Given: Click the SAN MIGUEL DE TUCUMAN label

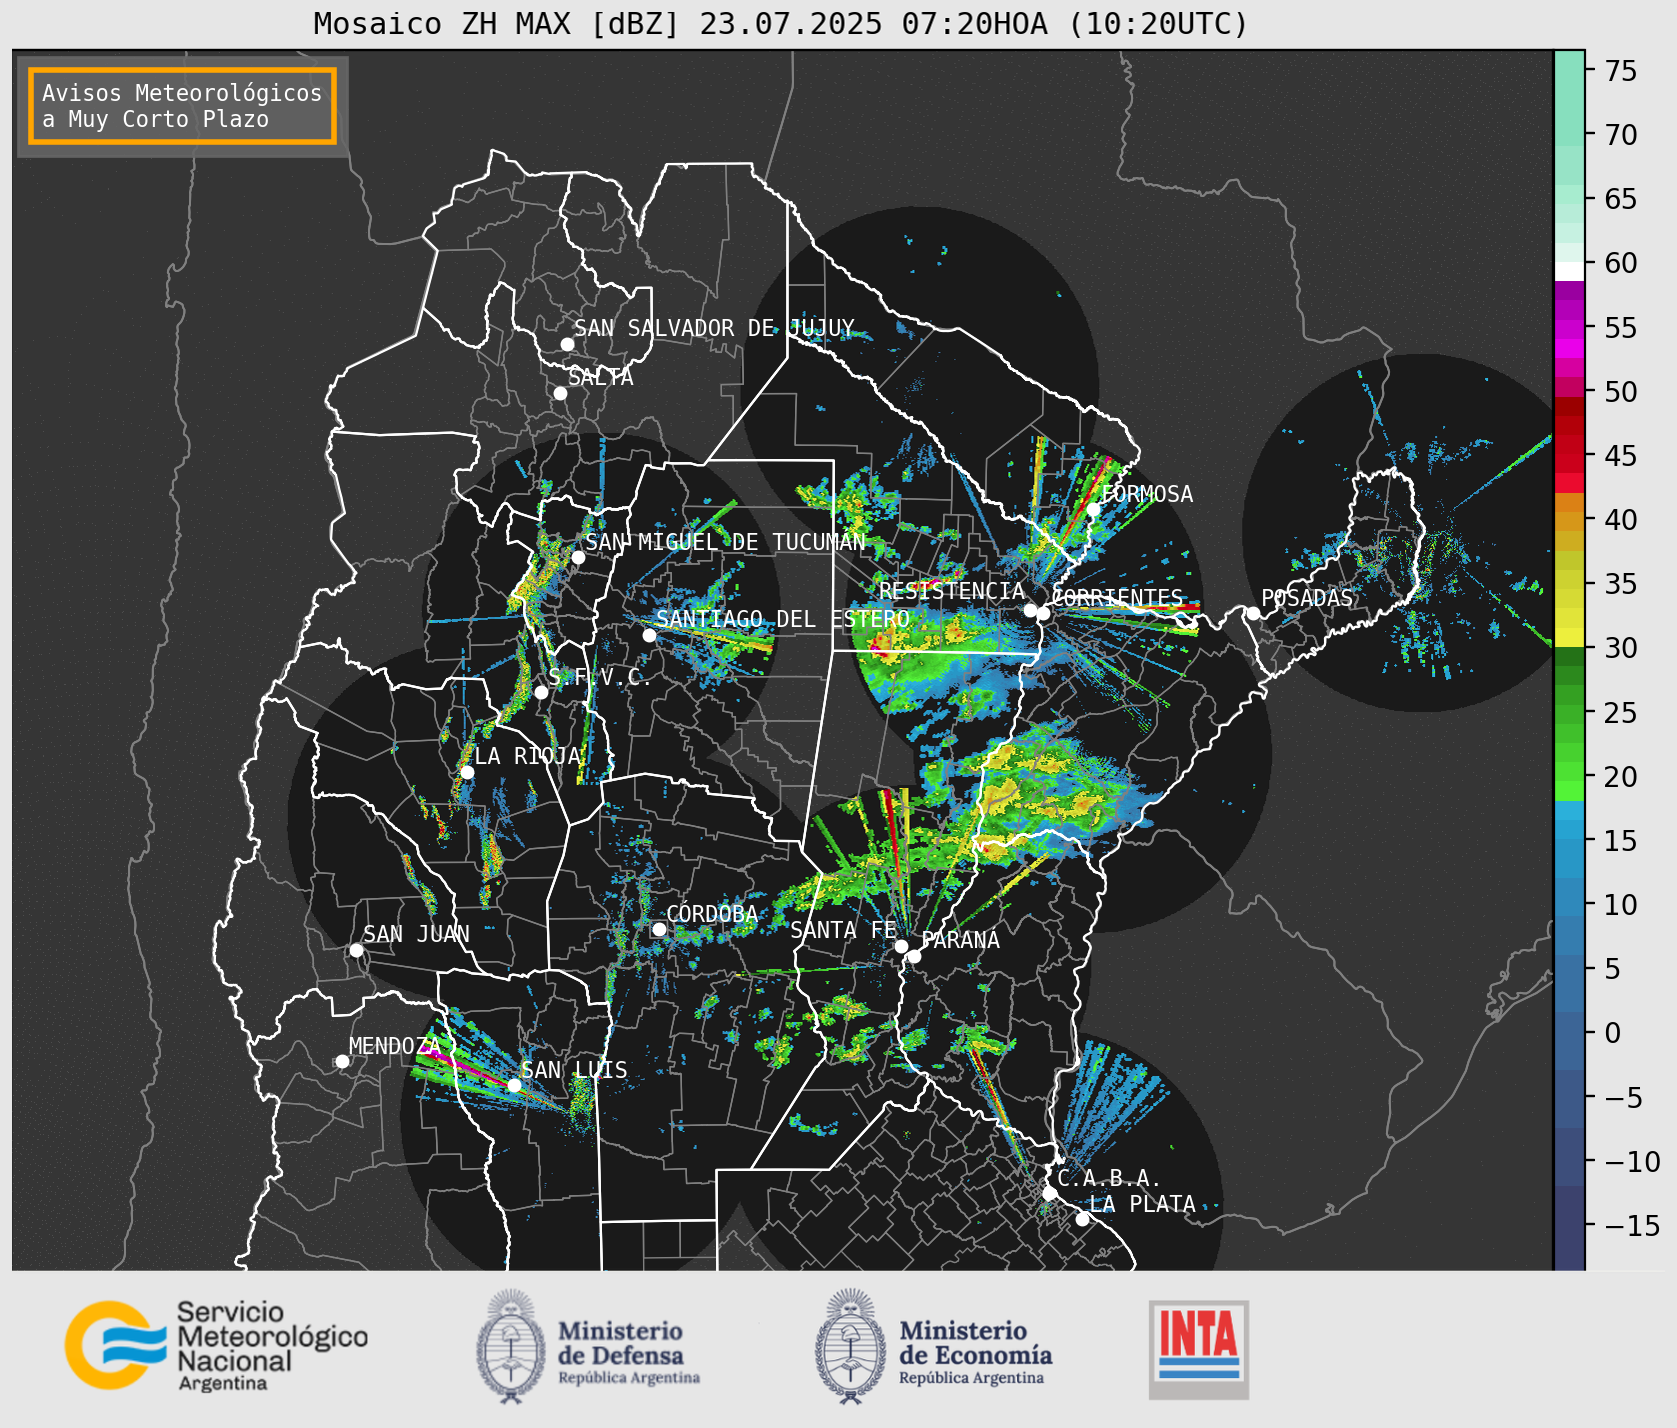Looking at the screenshot, I should coord(725,542).
